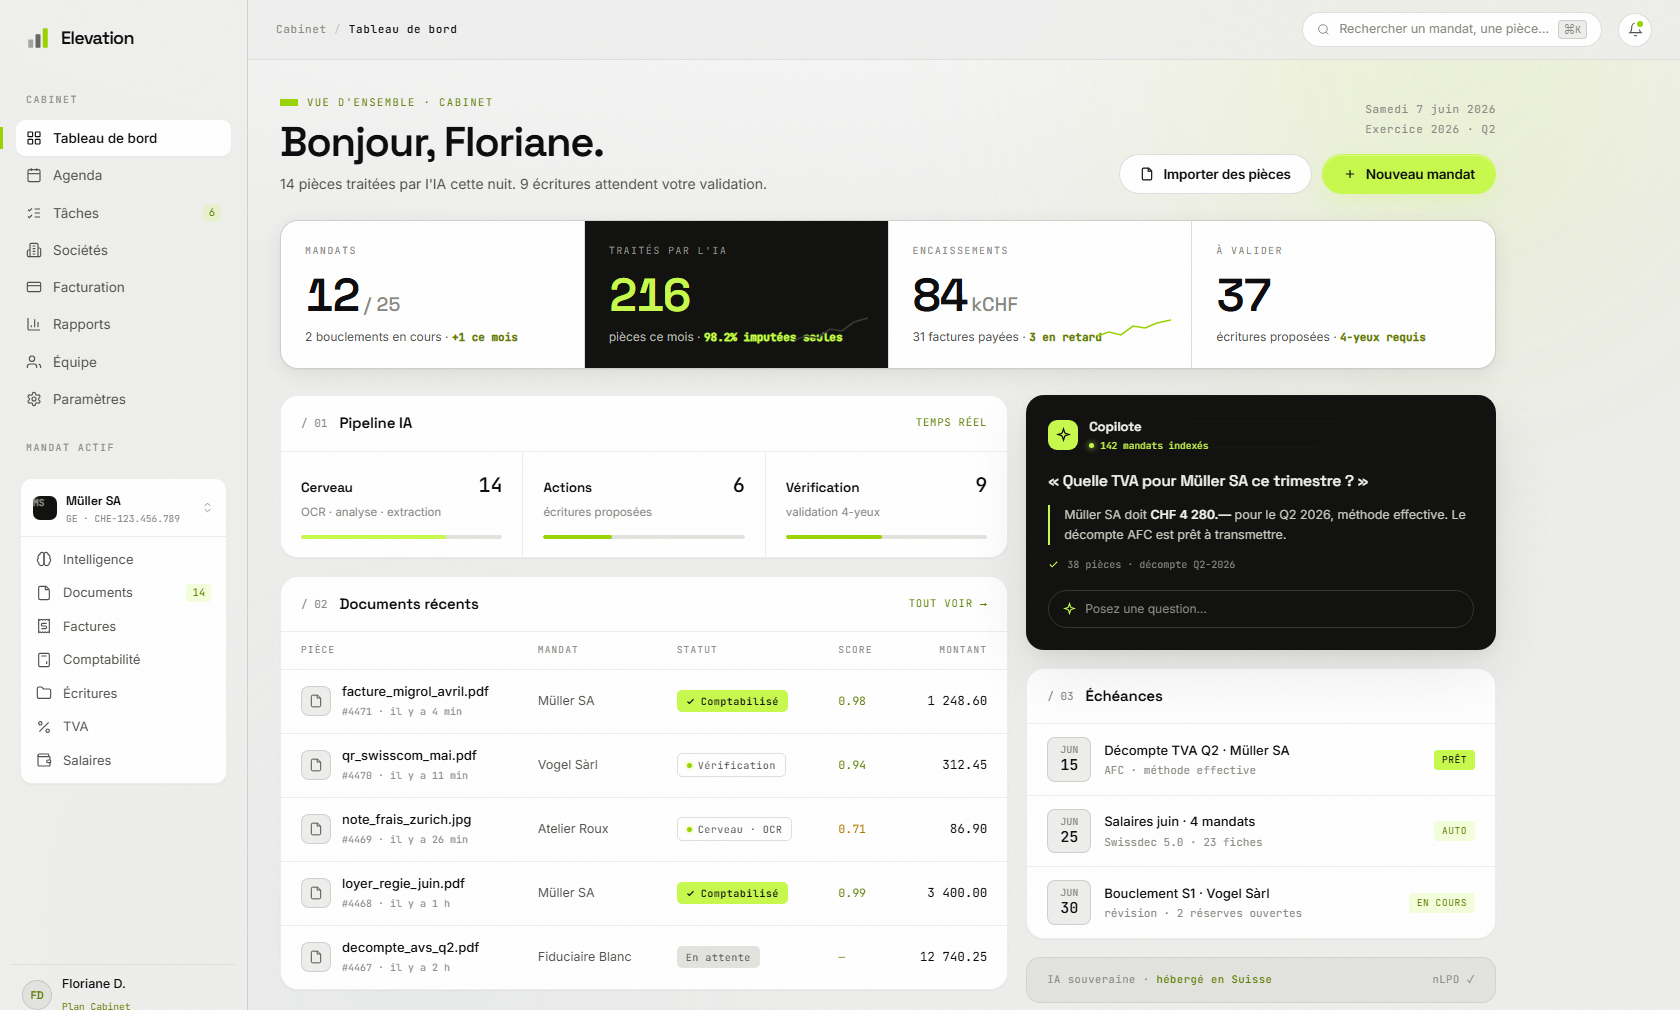1680x1010 pixels.
Task: Click EN COURS badge on Bouclement S1
Action: point(1441,903)
